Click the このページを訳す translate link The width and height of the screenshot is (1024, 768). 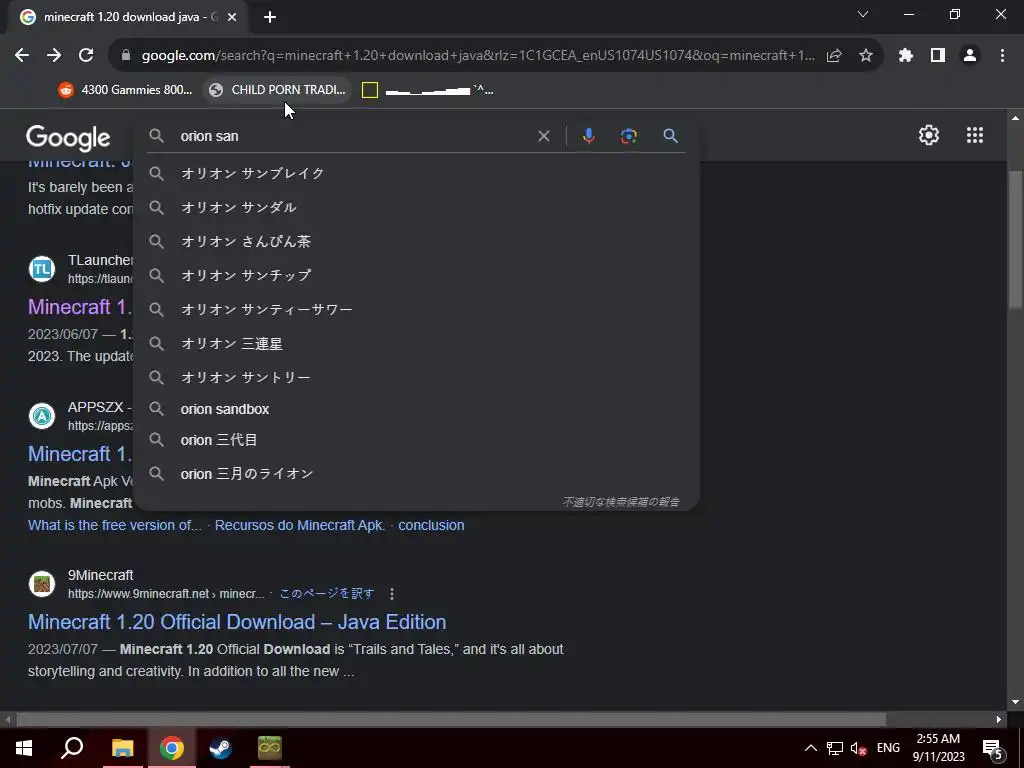327,594
